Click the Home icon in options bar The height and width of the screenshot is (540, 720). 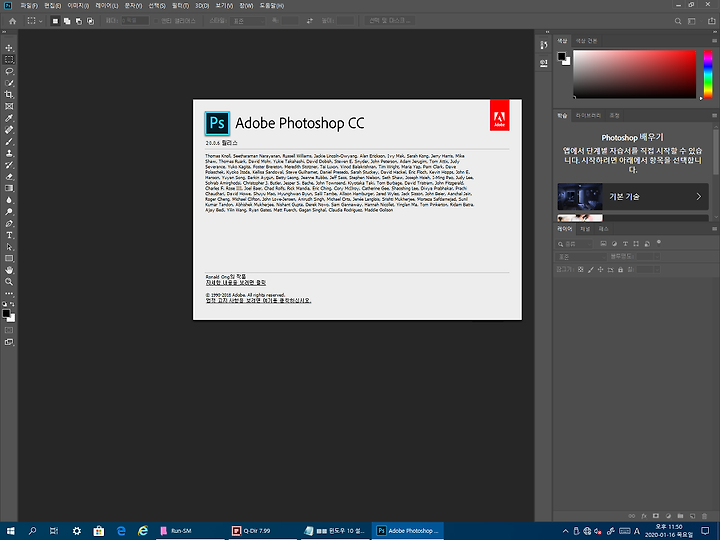(x=12, y=21)
